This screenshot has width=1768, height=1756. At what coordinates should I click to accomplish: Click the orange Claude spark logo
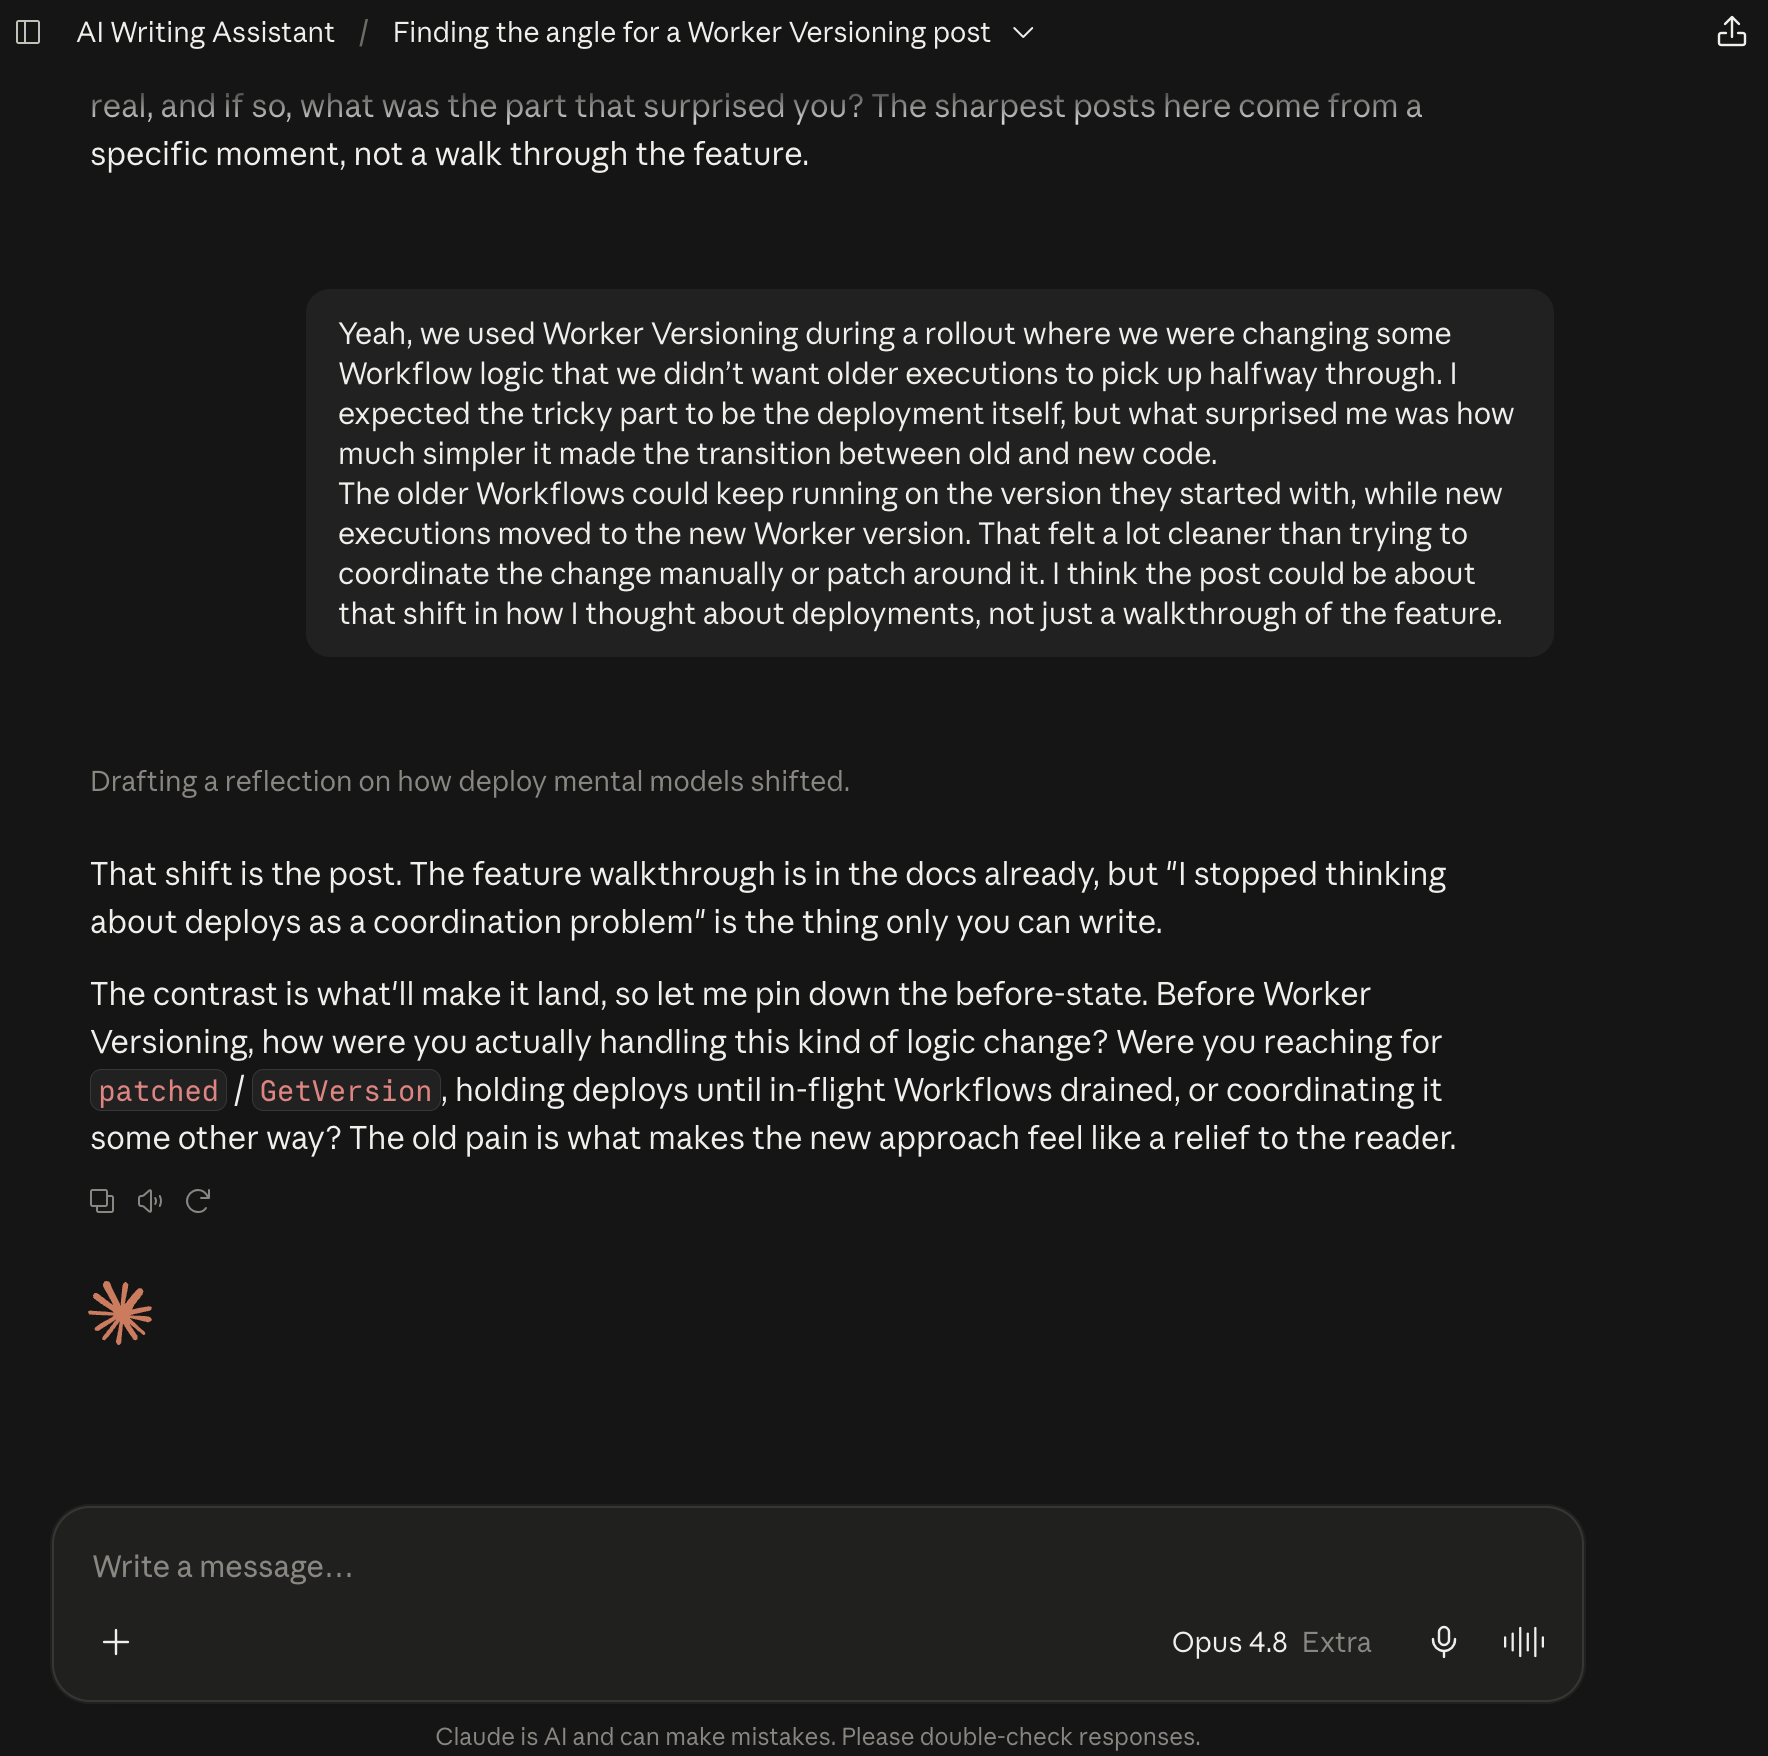(120, 1313)
